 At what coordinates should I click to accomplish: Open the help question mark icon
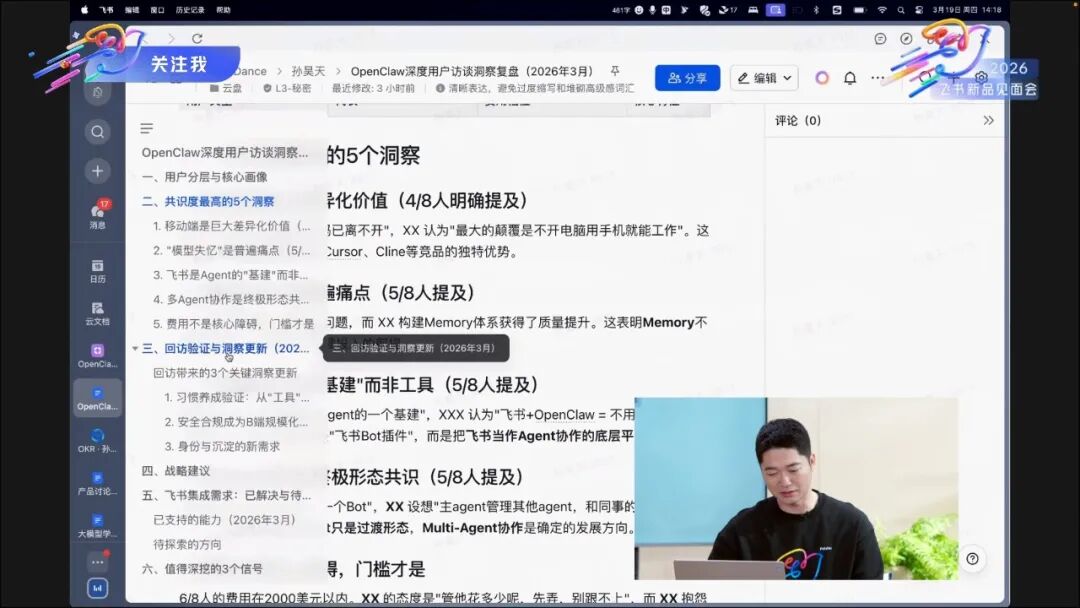[972, 559]
